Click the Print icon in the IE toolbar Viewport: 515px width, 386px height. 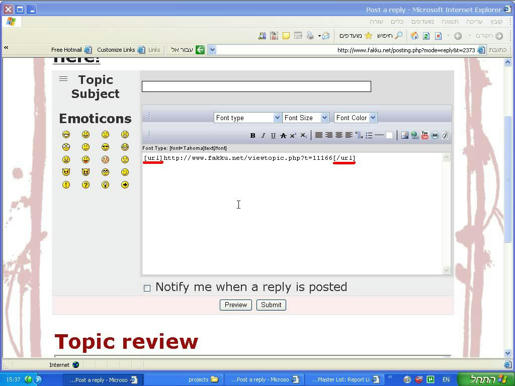[310, 36]
